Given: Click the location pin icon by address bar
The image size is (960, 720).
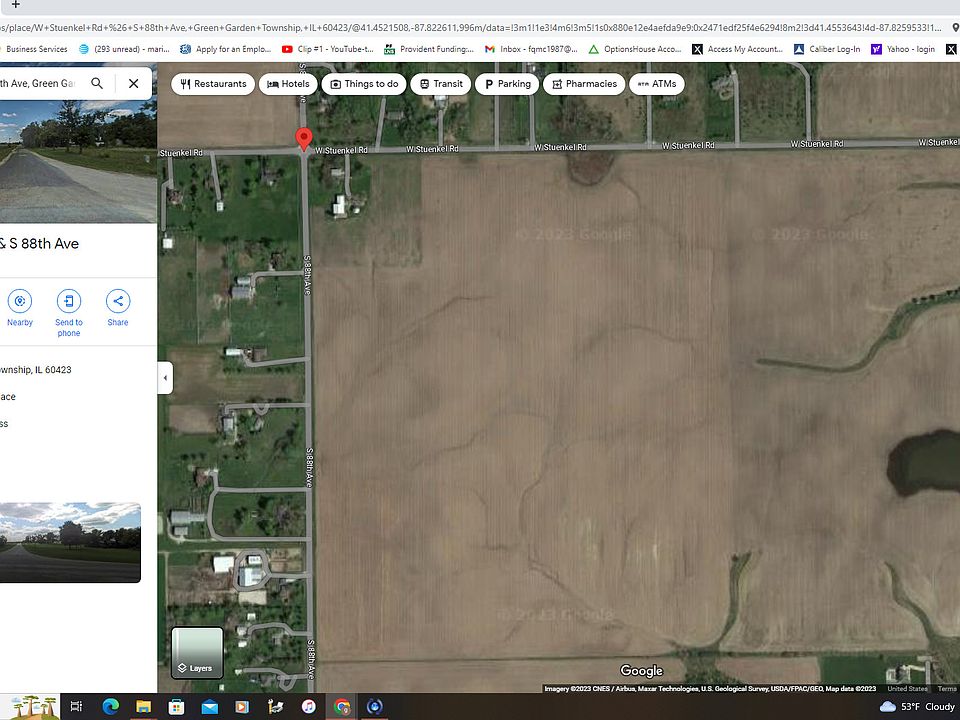Looking at the screenshot, I should (x=955, y=28).
